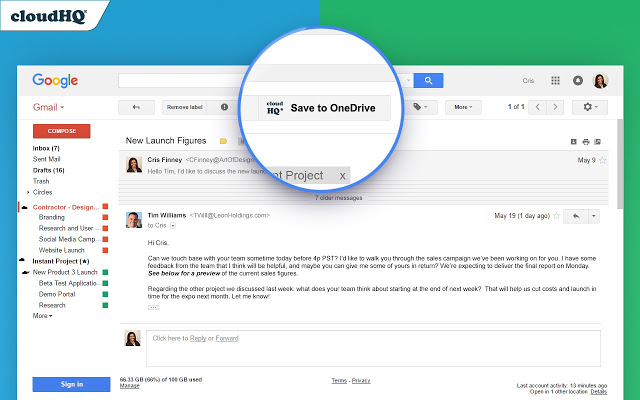Click Tim Williams sender avatar

(134, 220)
